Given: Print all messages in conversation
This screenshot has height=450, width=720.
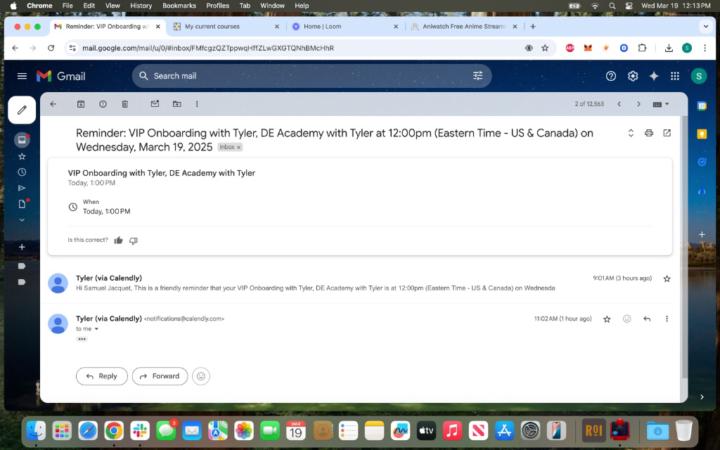Looking at the screenshot, I should pyautogui.click(x=649, y=133).
